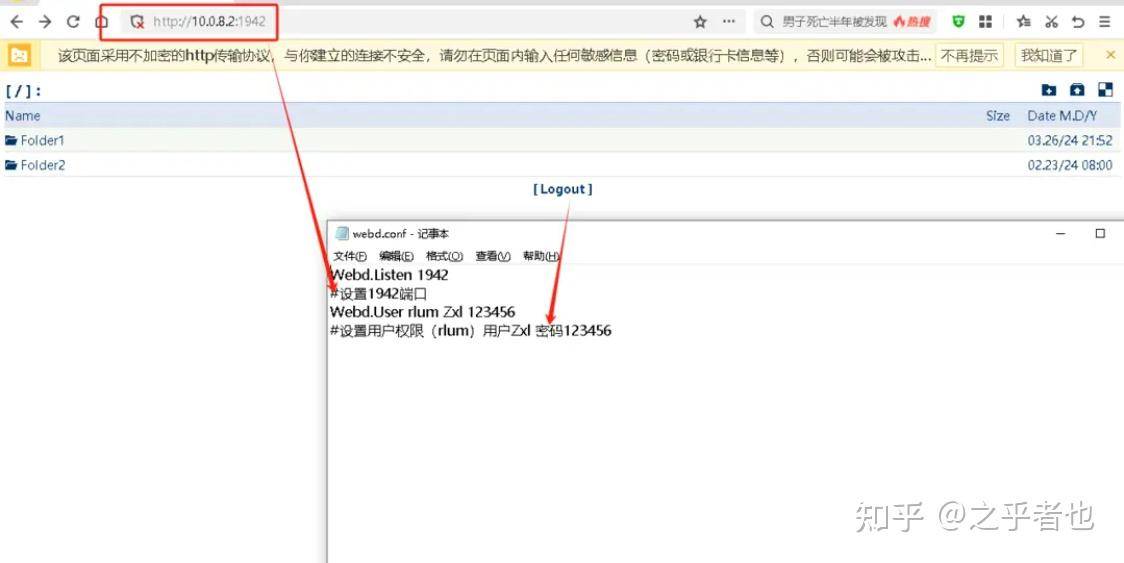Open the Folder1 link
The height and width of the screenshot is (563, 1124).
[x=42, y=141]
